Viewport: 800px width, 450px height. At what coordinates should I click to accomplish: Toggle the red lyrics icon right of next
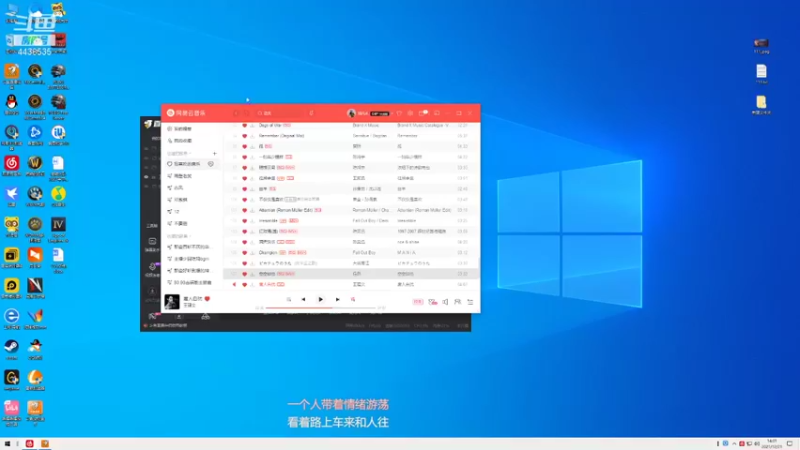(353, 299)
